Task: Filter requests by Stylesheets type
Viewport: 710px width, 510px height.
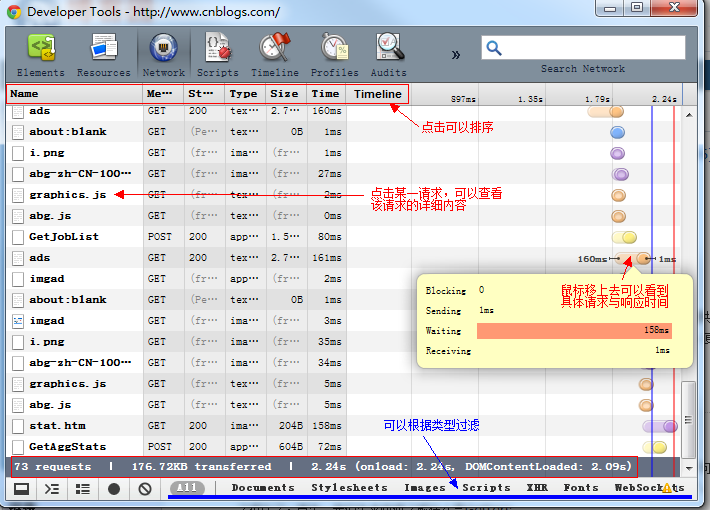Action: click(349, 488)
